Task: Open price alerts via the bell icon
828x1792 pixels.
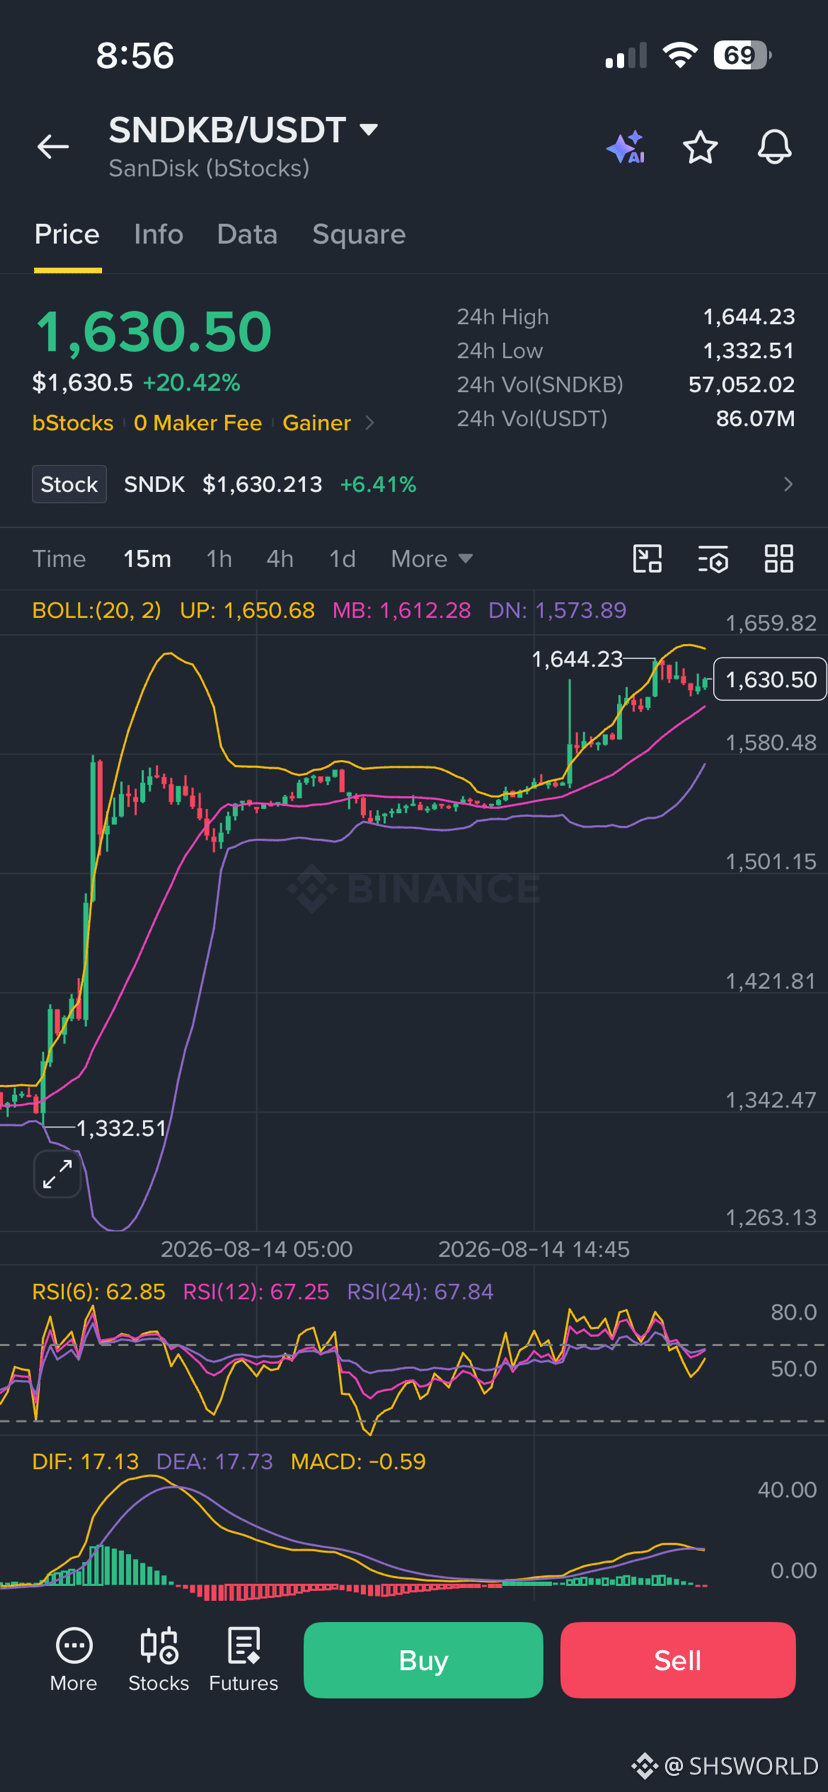Action: click(774, 148)
